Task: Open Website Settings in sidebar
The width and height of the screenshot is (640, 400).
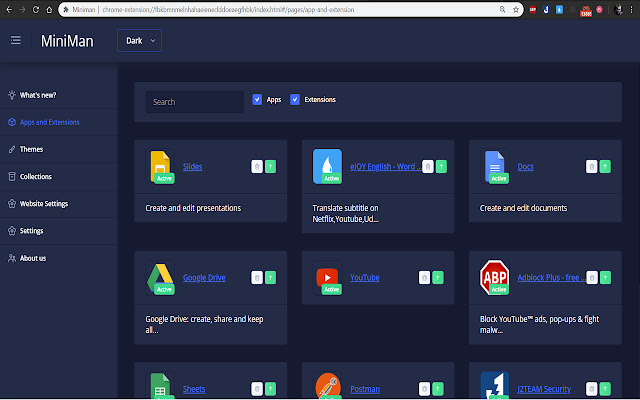Action: click(x=44, y=203)
